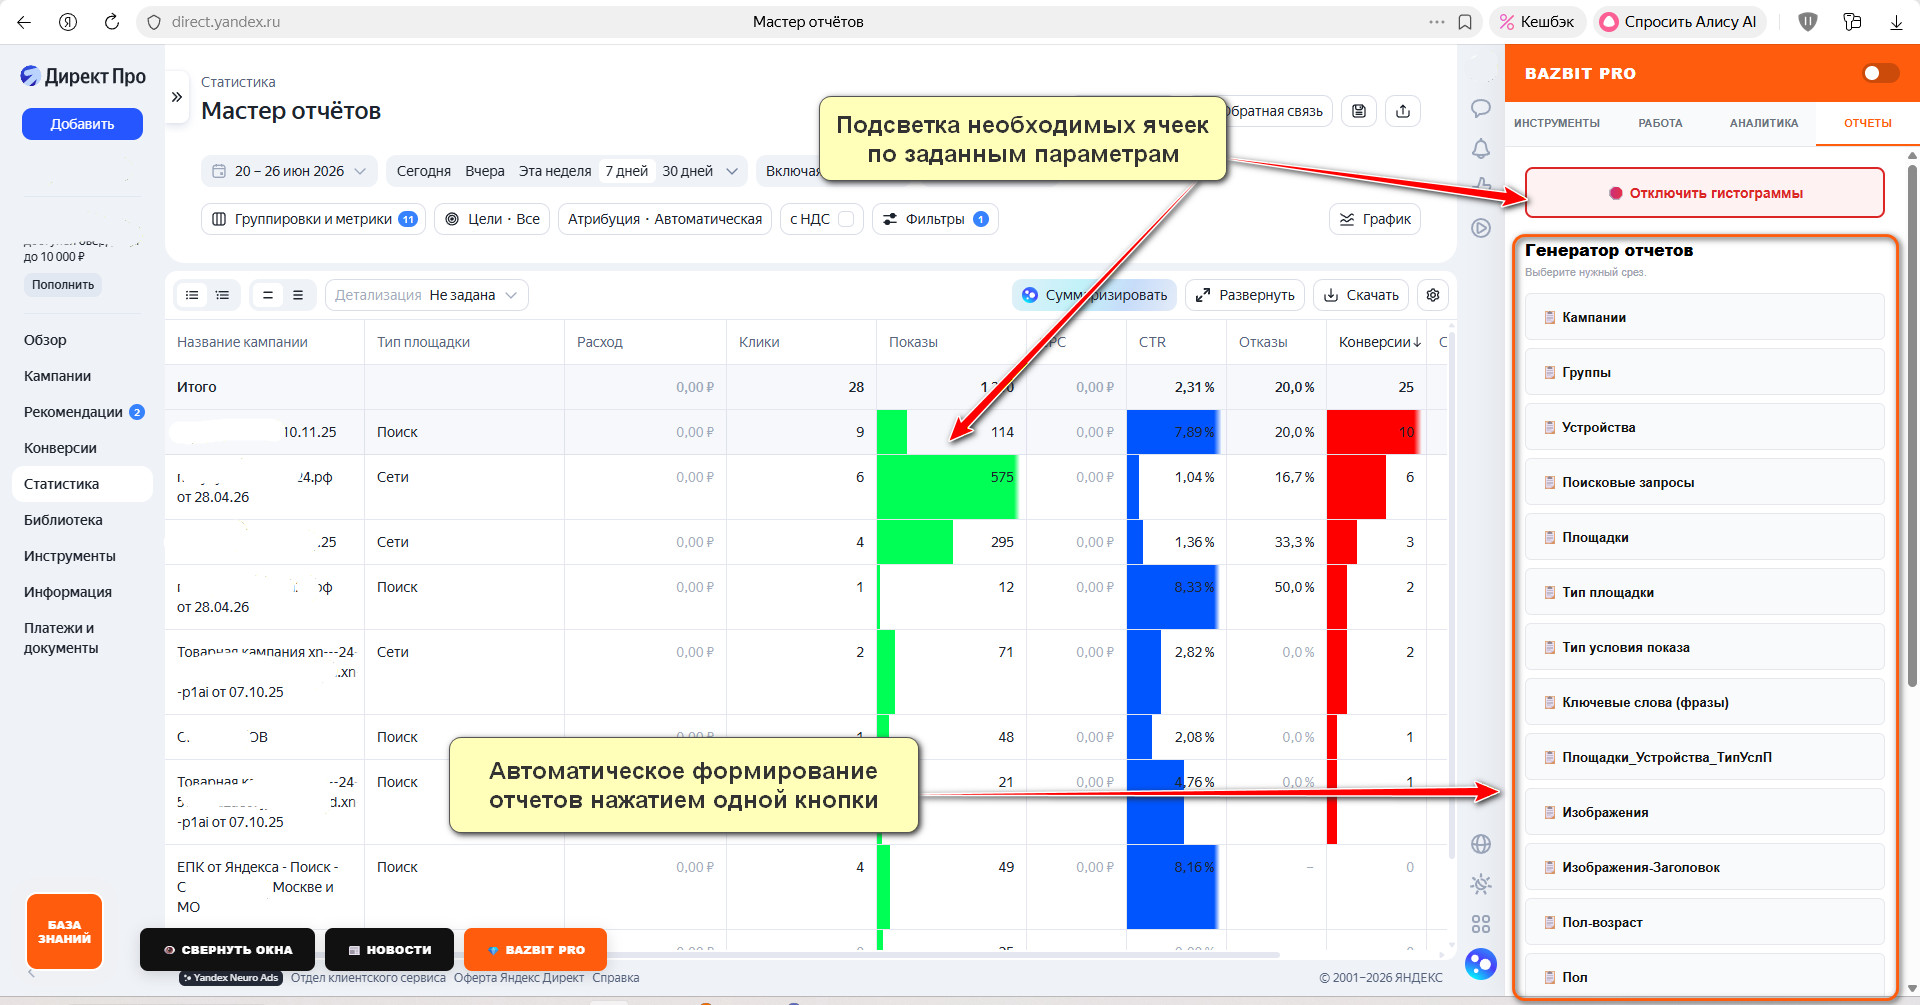Image resolution: width=1920 pixels, height=1005 pixels.
Task: Click the Оферта Яндекс Директ footer link
Action: [518, 978]
